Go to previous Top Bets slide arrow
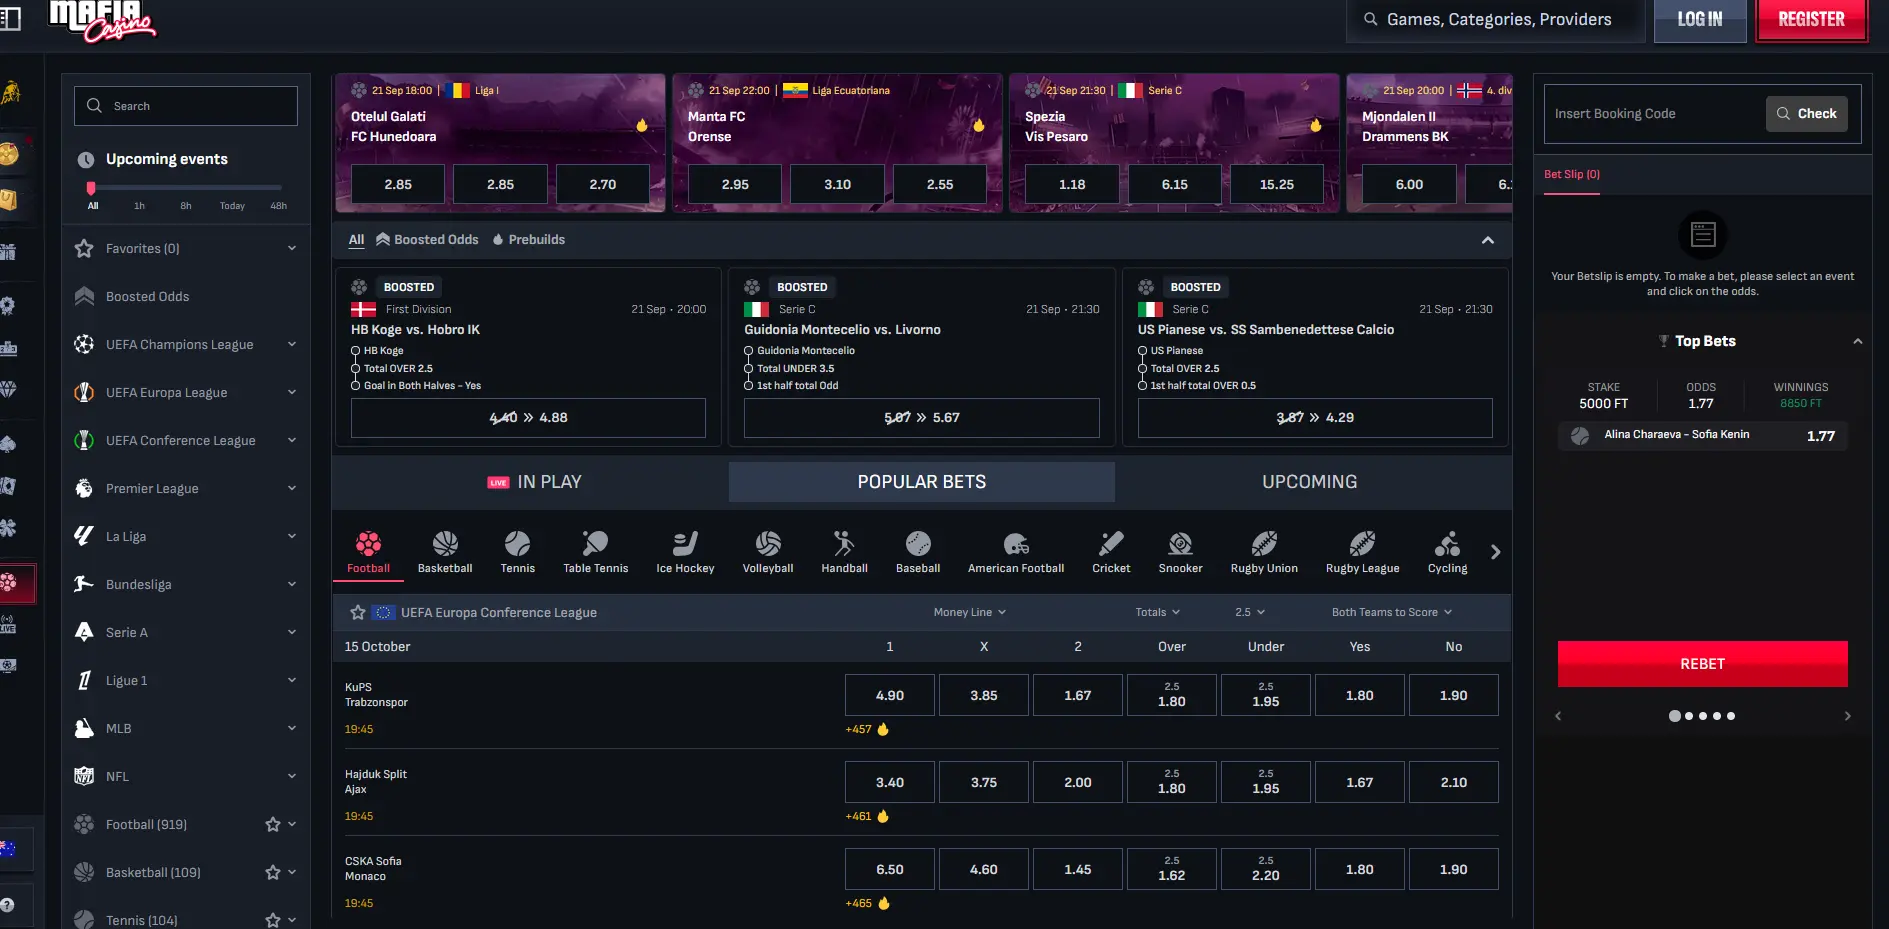Screen dimensions: 1889x929 [1558, 716]
